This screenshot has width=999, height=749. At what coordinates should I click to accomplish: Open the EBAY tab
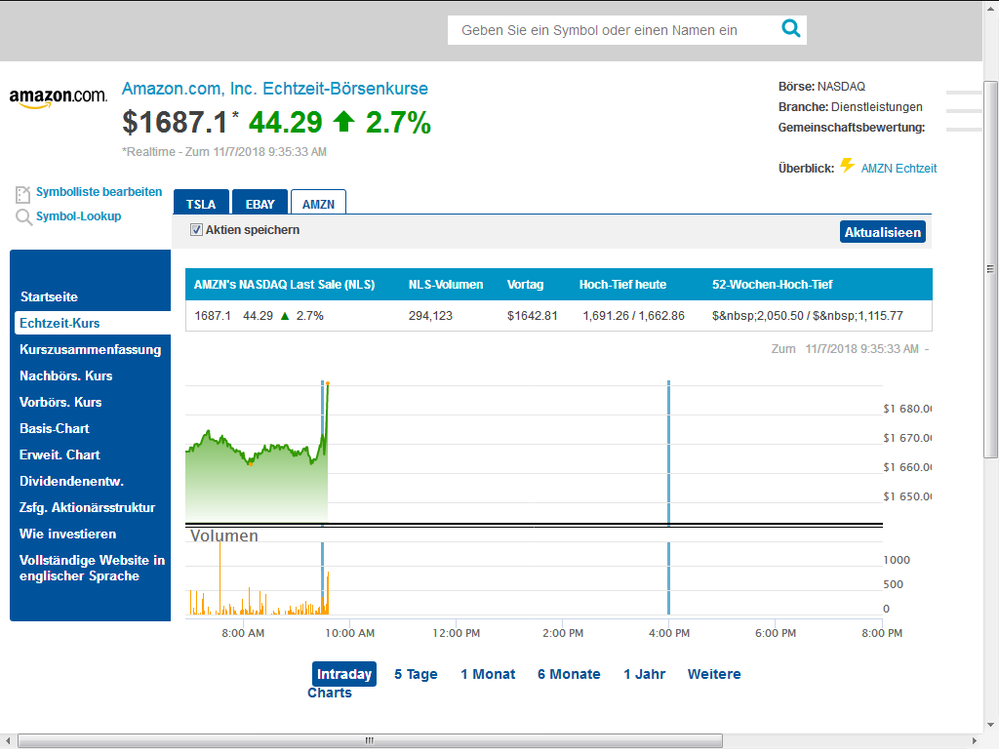click(x=259, y=203)
